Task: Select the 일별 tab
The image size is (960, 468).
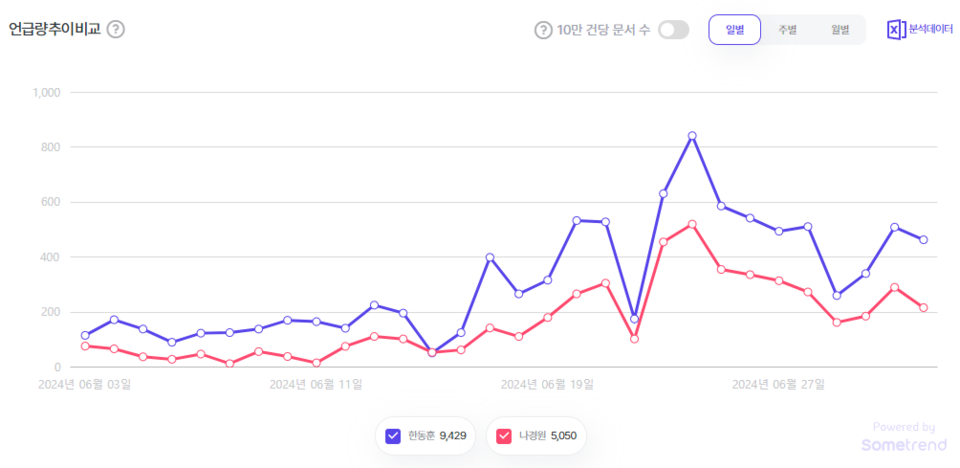Action: pos(735,29)
